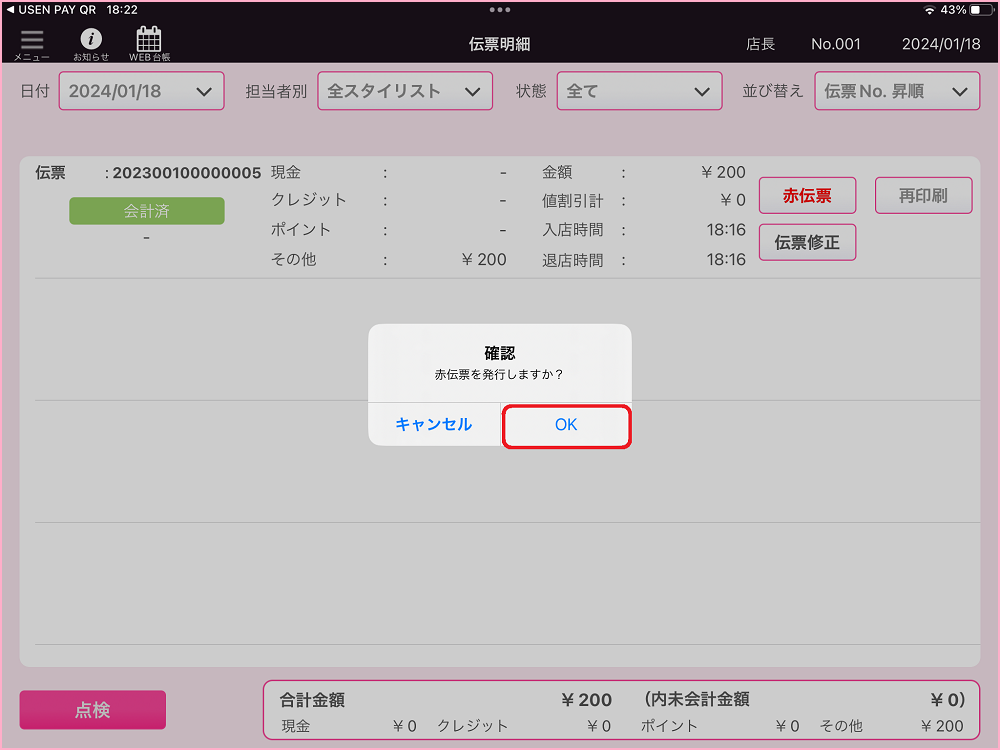This screenshot has width=1000, height=750.
Task: Expand the 日付 date dropdown
Action: (141, 91)
